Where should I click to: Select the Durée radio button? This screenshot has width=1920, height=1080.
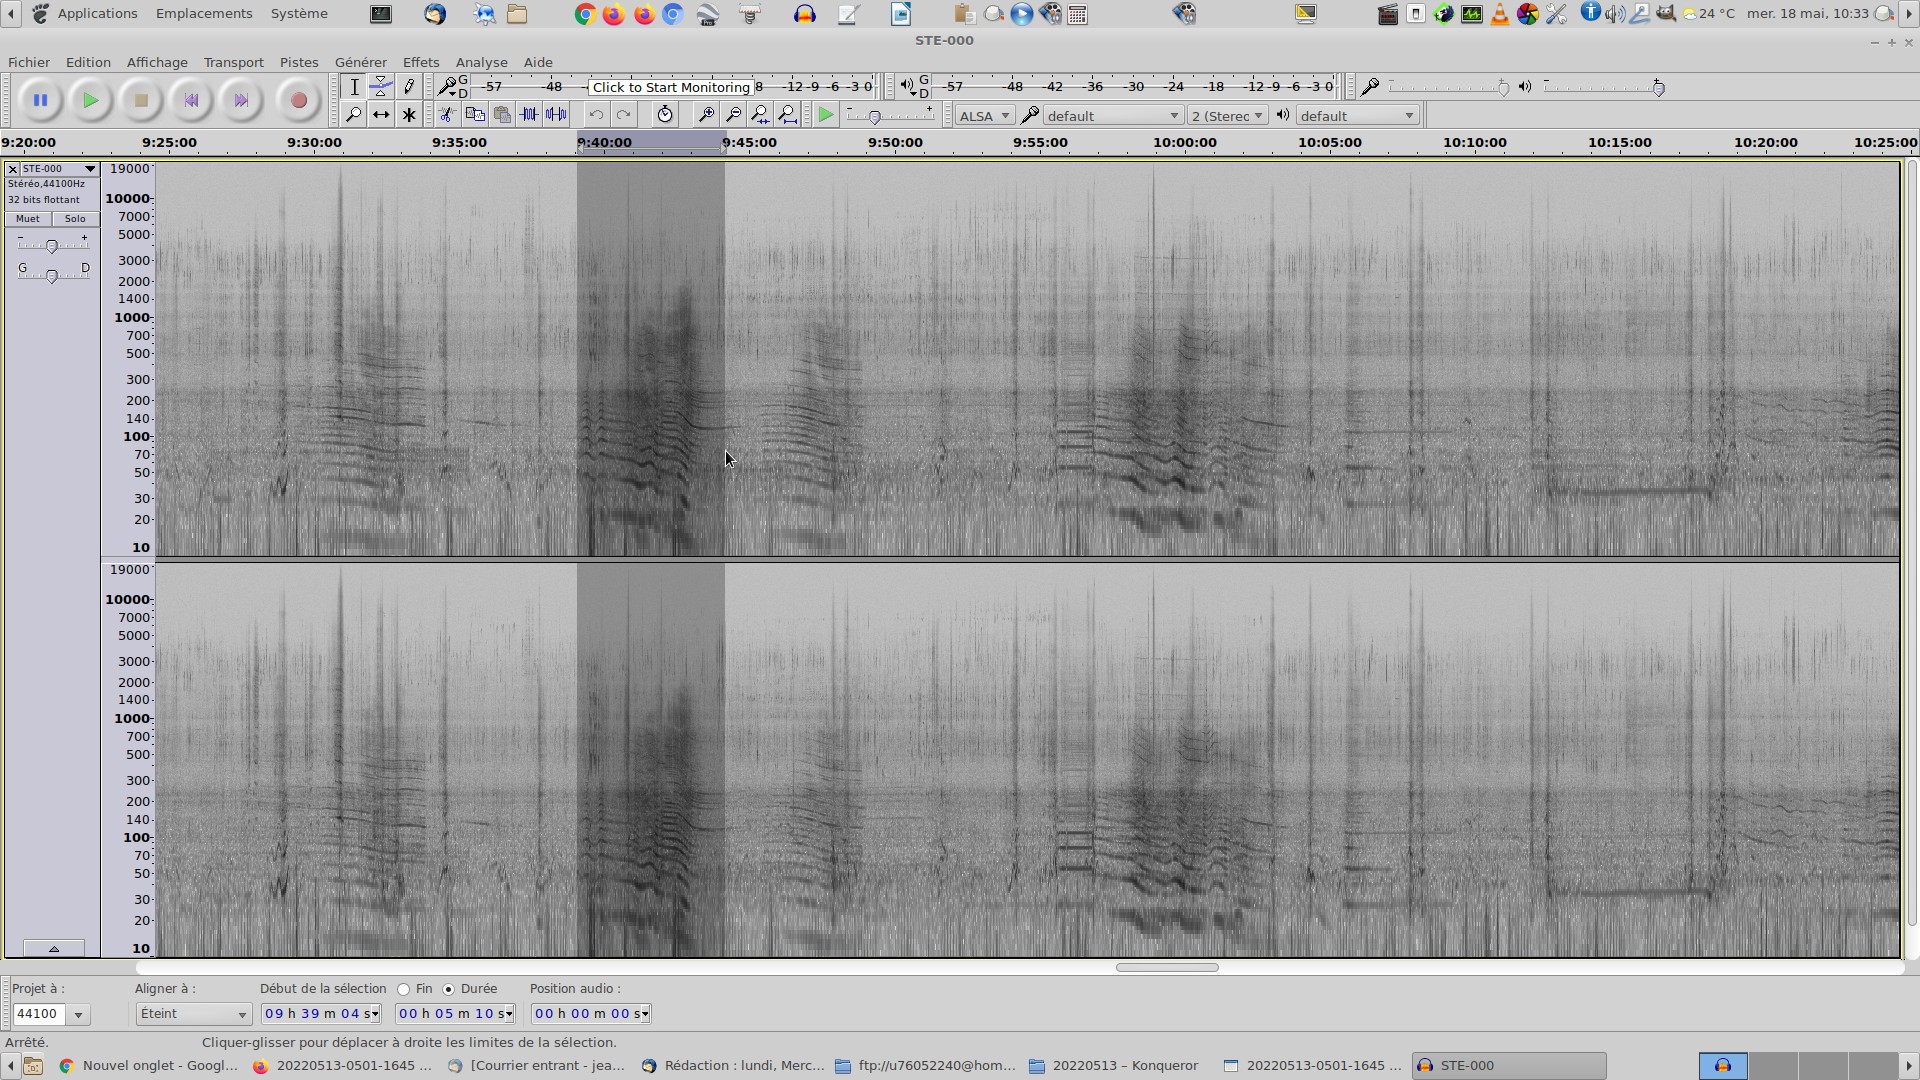coord(449,989)
